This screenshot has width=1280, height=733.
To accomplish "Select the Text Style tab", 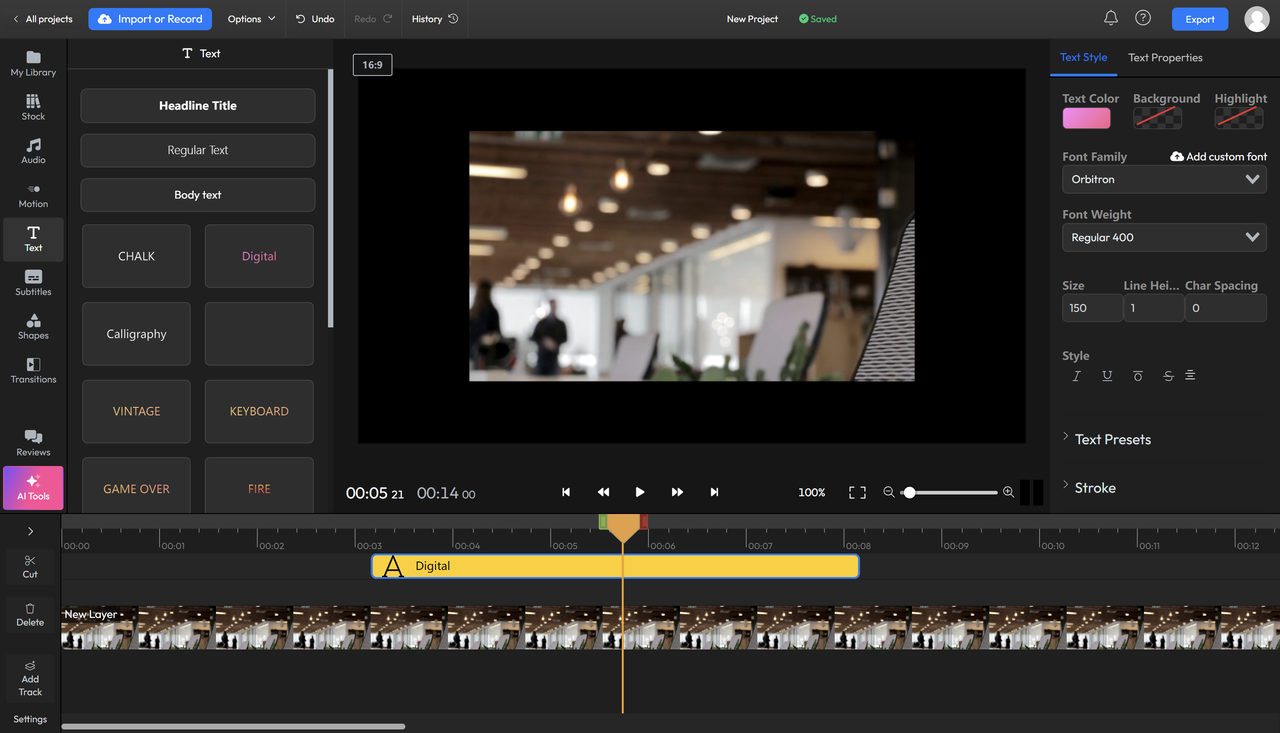I will pyautogui.click(x=1083, y=57).
